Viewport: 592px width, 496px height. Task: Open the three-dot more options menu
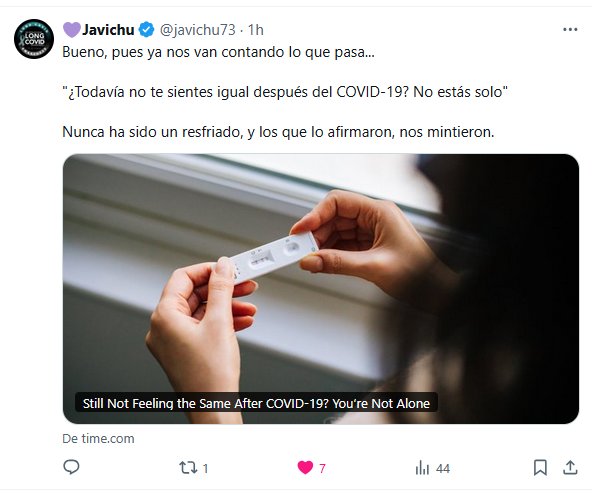click(570, 29)
